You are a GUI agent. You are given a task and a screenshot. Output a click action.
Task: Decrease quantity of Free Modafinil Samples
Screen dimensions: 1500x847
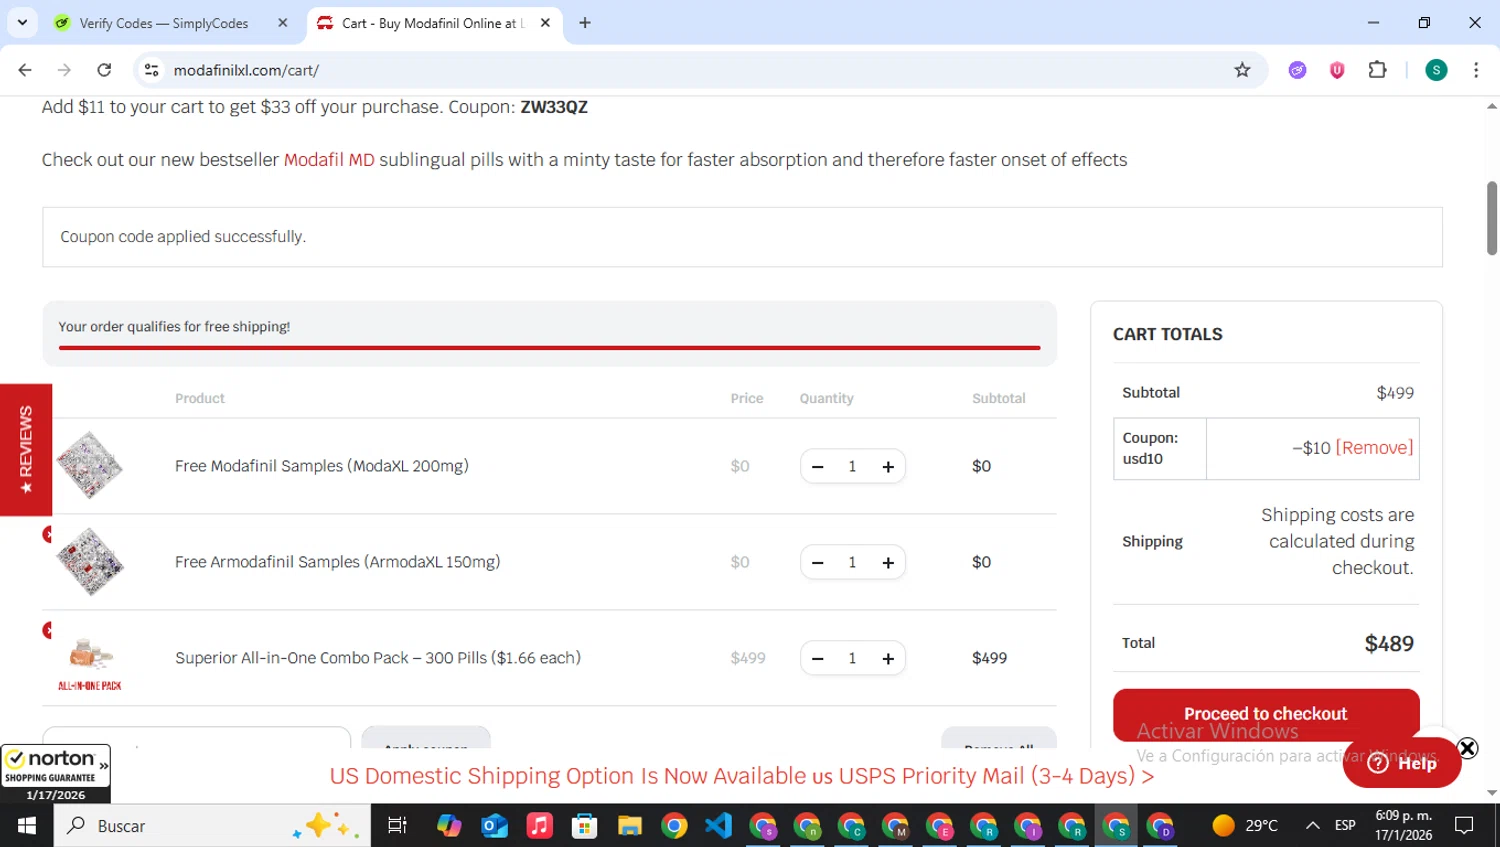818,467
